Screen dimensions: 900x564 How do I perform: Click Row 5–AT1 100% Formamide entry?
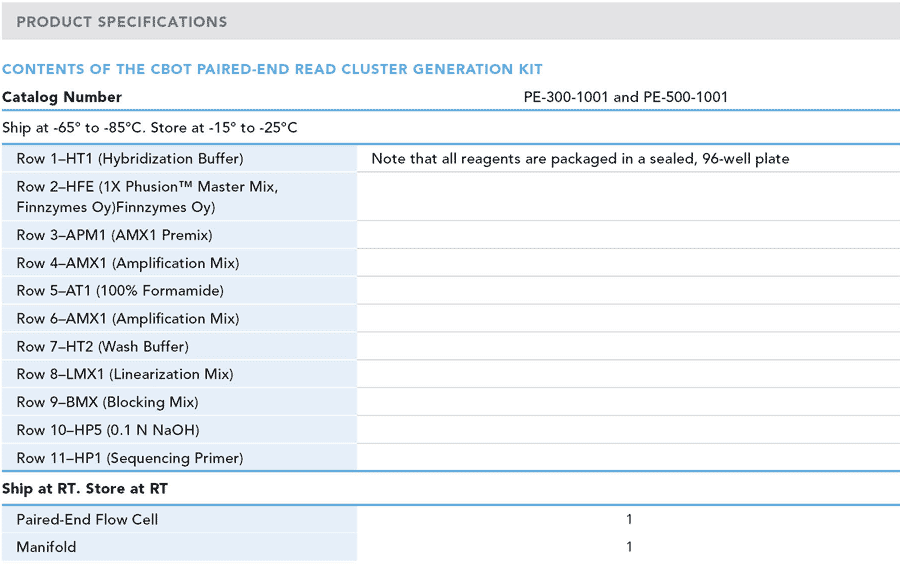(179, 291)
